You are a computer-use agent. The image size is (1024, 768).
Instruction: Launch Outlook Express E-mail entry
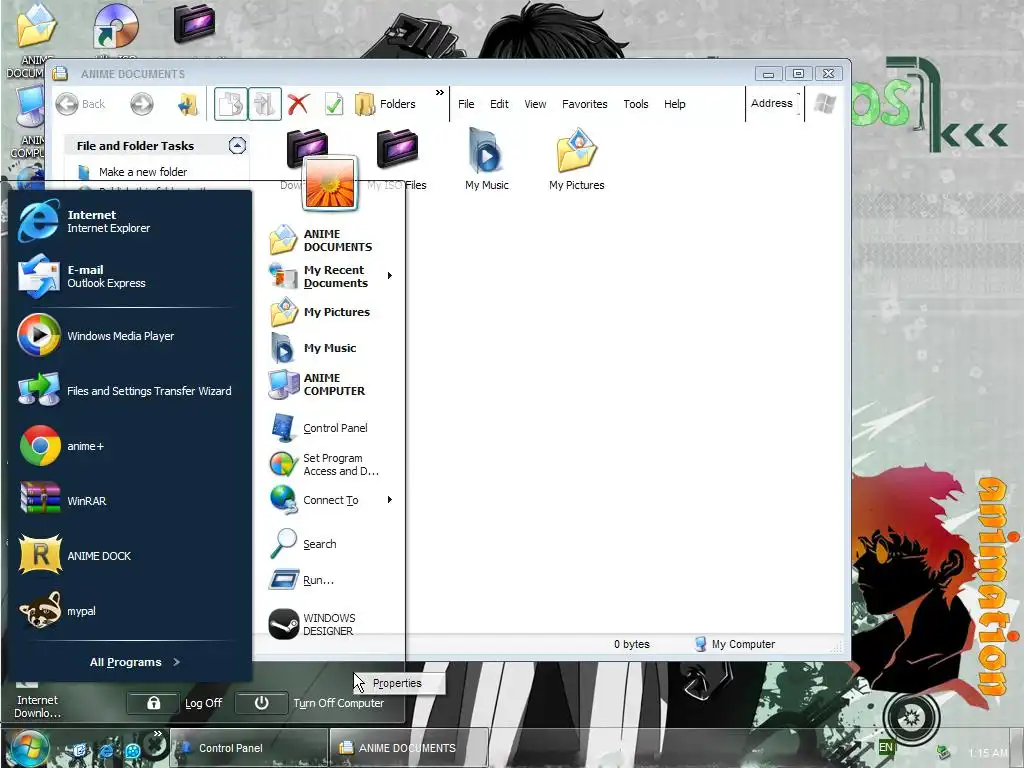coord(128,276)
